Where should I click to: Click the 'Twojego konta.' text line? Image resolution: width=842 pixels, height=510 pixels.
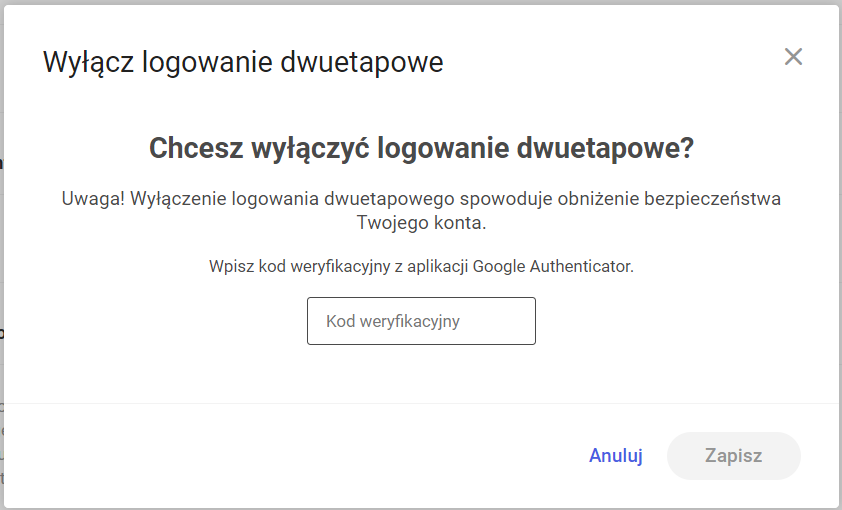pyautogui.click(x=422, y=222)
